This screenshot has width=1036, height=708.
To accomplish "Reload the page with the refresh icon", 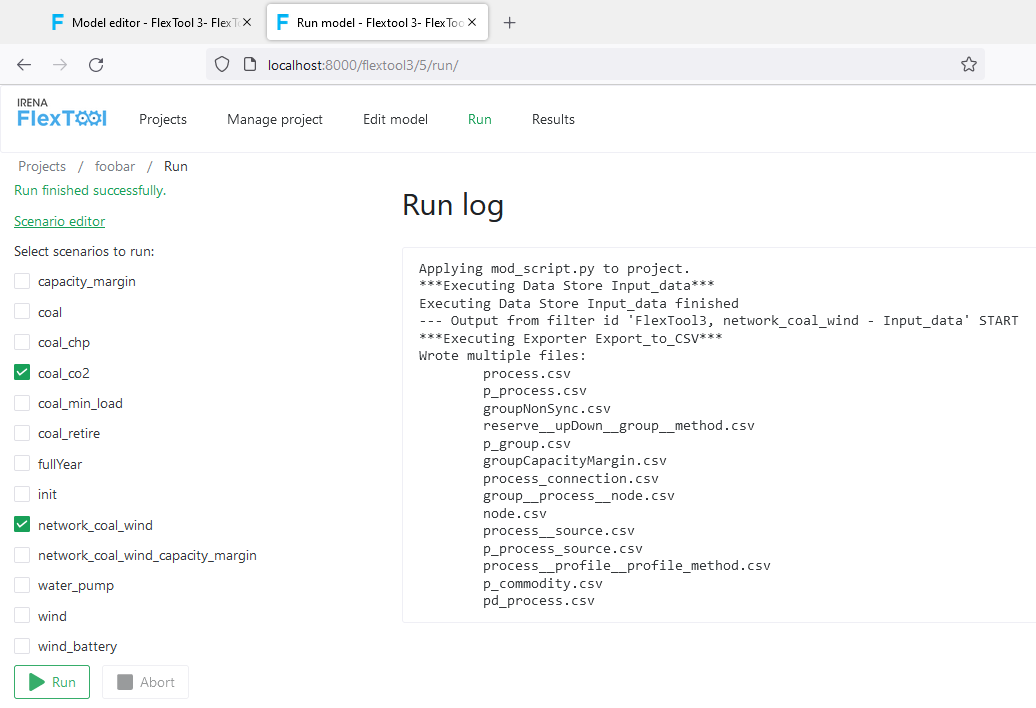I will pyautogui.click(x=96, y=65).
